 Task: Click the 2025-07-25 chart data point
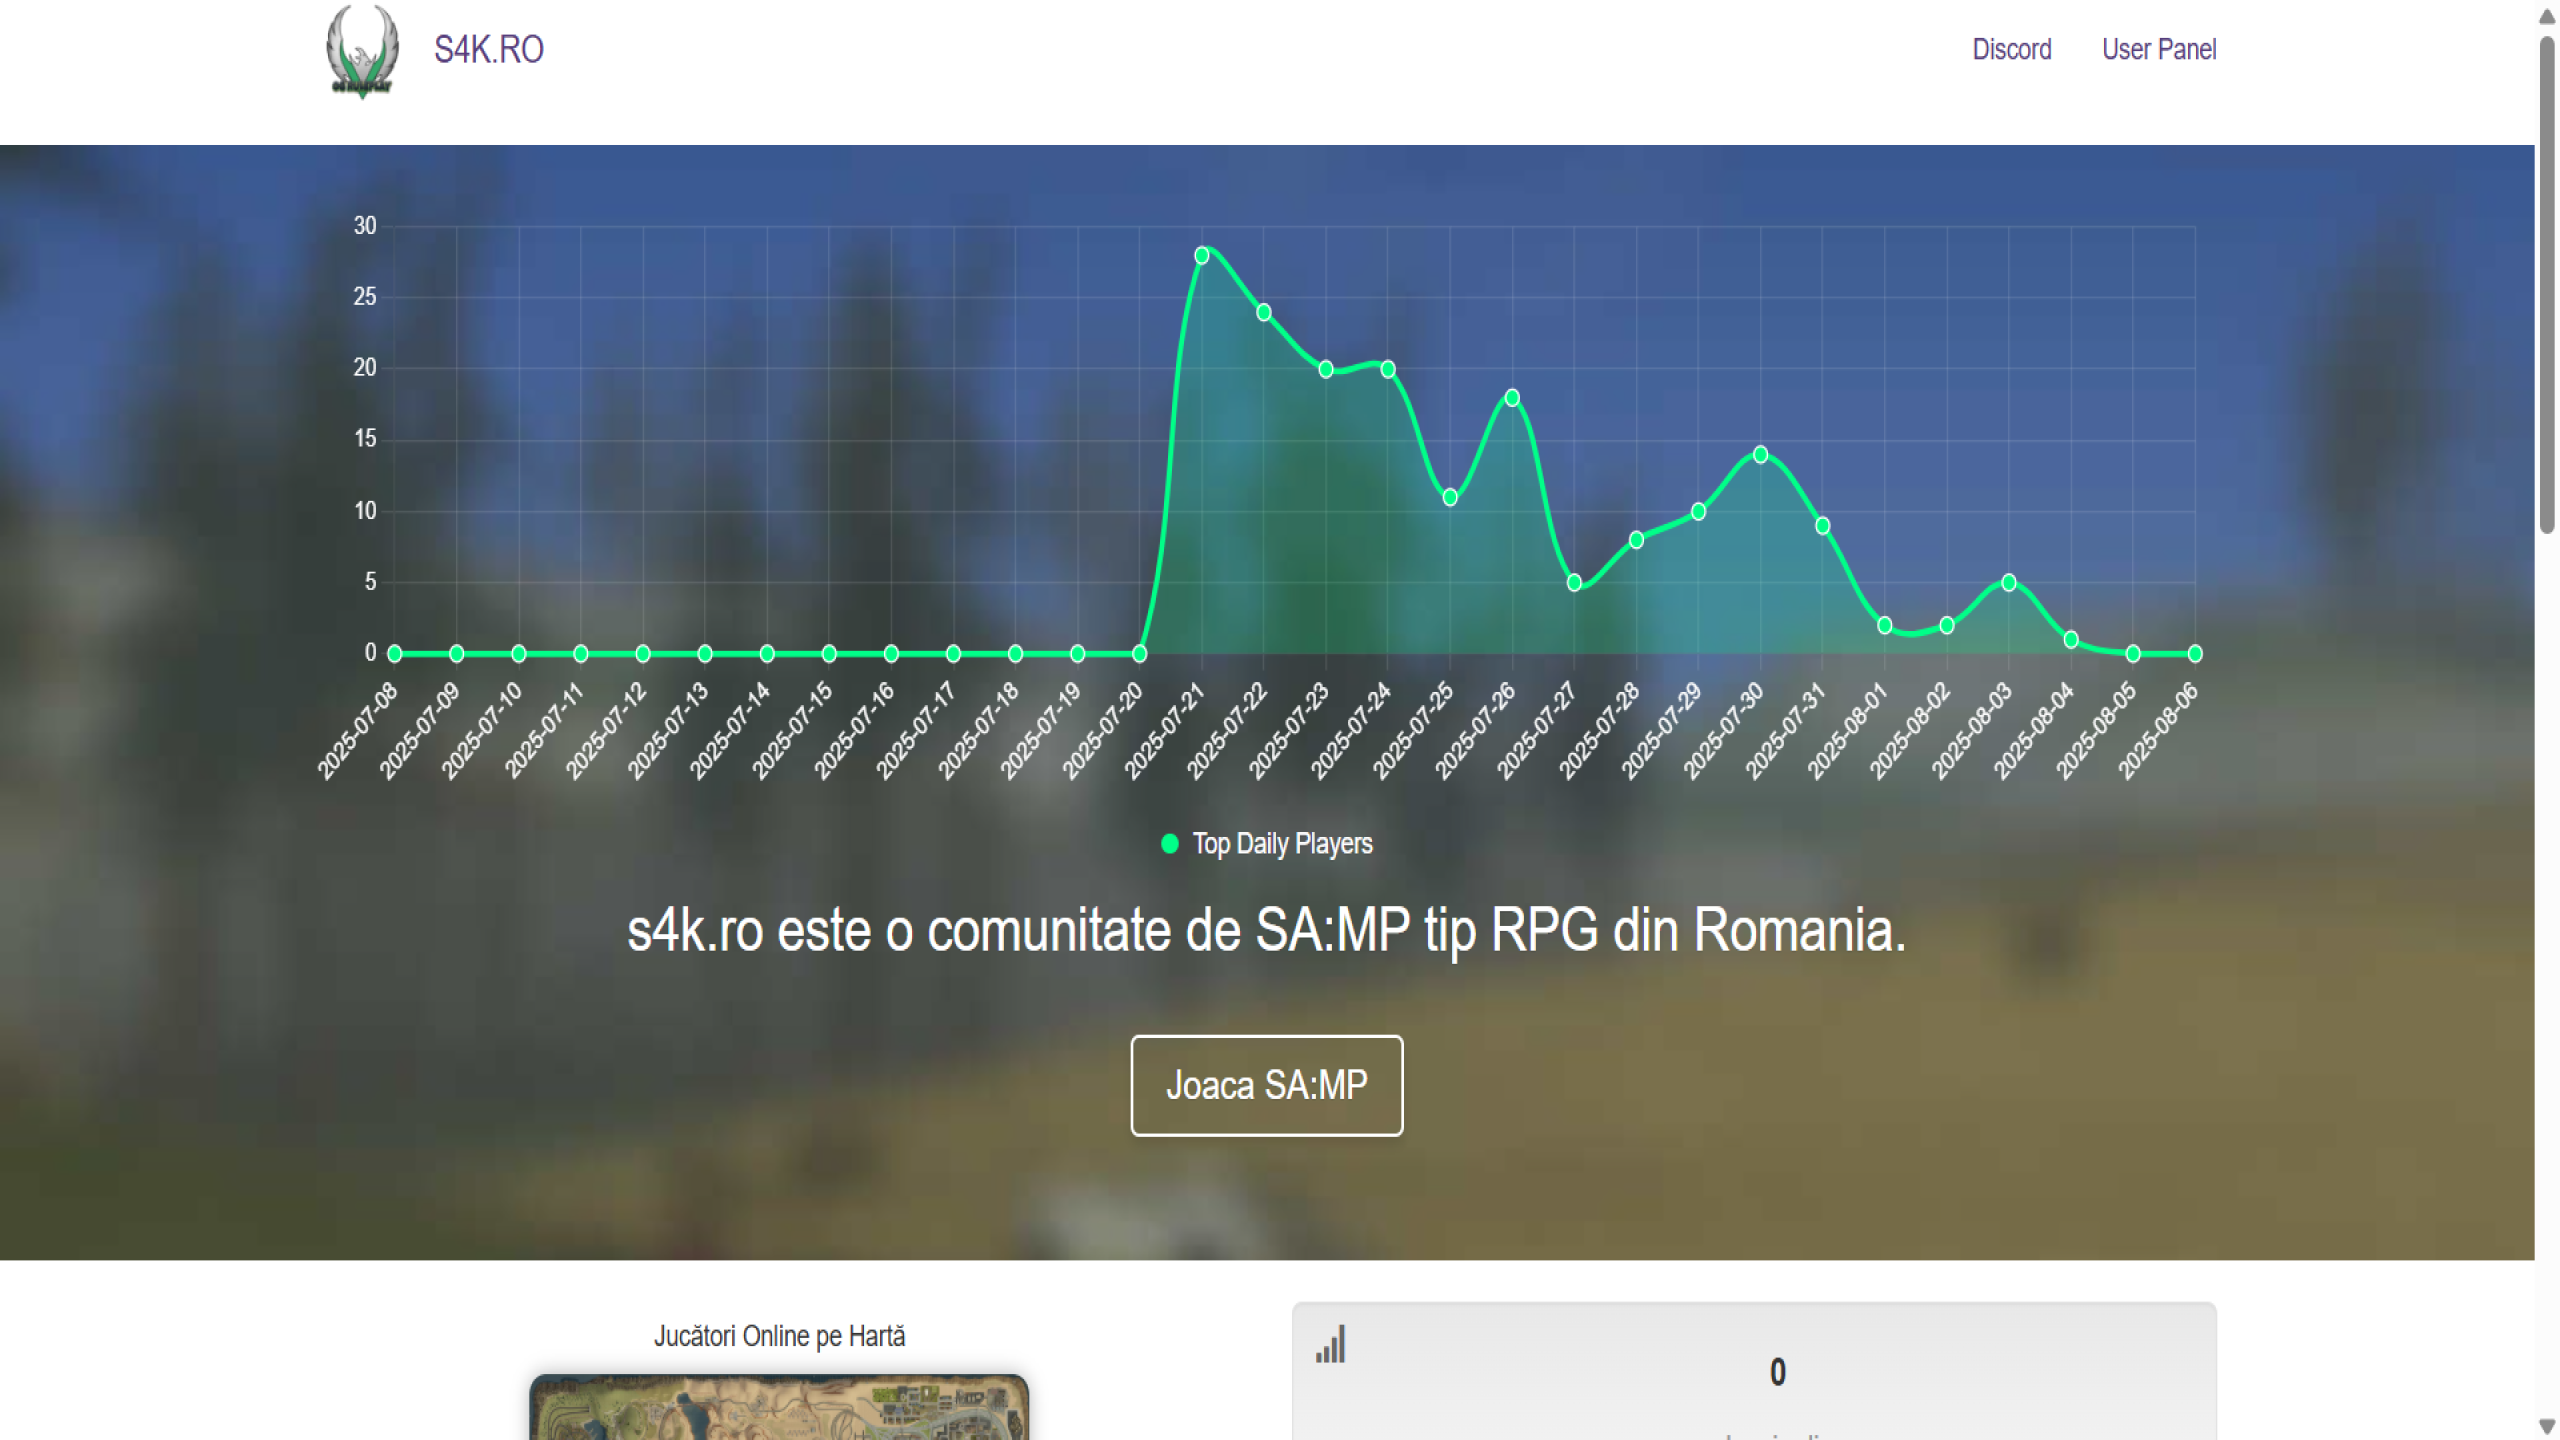pos(1450,498)
